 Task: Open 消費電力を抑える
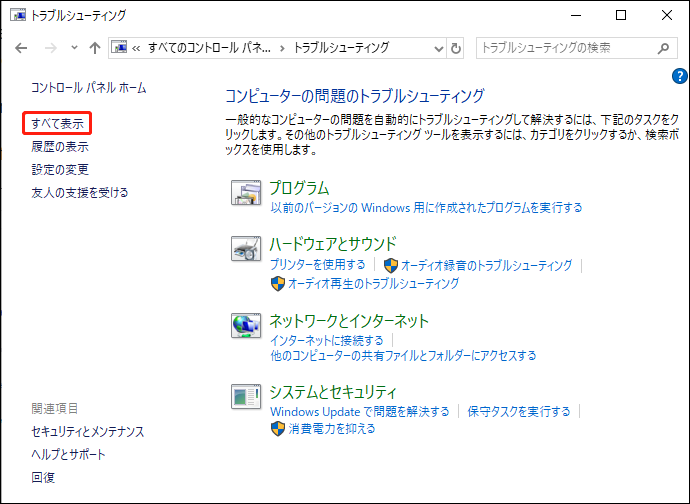332,428
